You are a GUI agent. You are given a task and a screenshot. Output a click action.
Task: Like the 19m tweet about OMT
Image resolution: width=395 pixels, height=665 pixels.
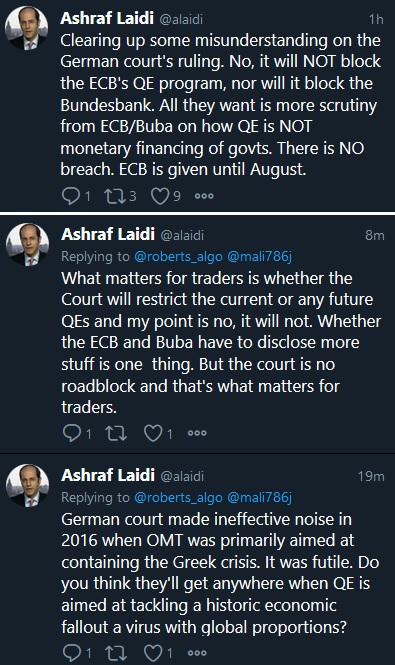(153, 654)
